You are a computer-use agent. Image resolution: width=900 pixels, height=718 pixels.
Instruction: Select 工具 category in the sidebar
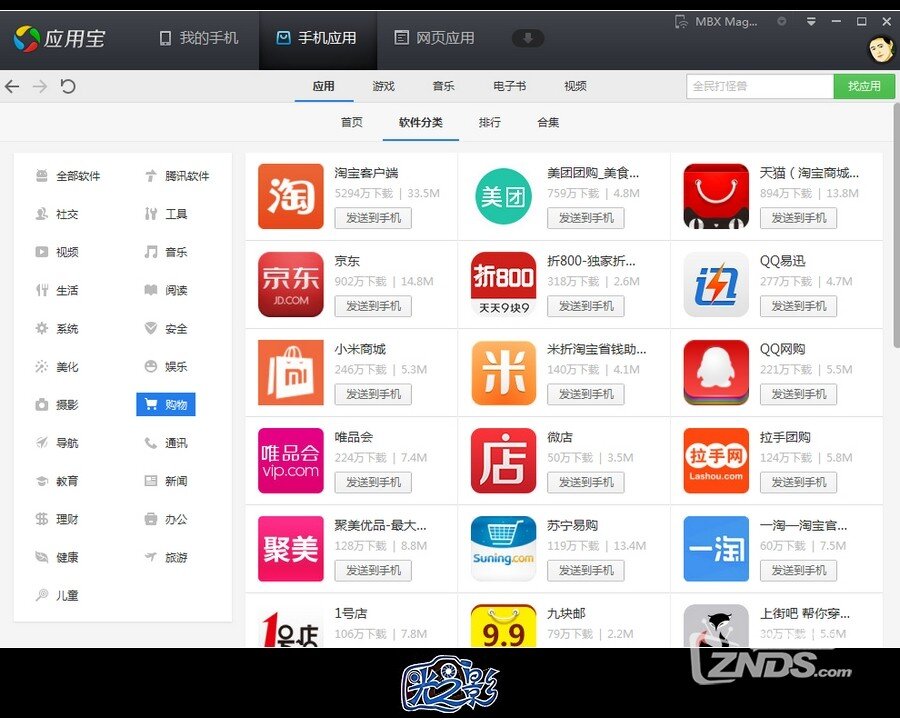(166, 214)
